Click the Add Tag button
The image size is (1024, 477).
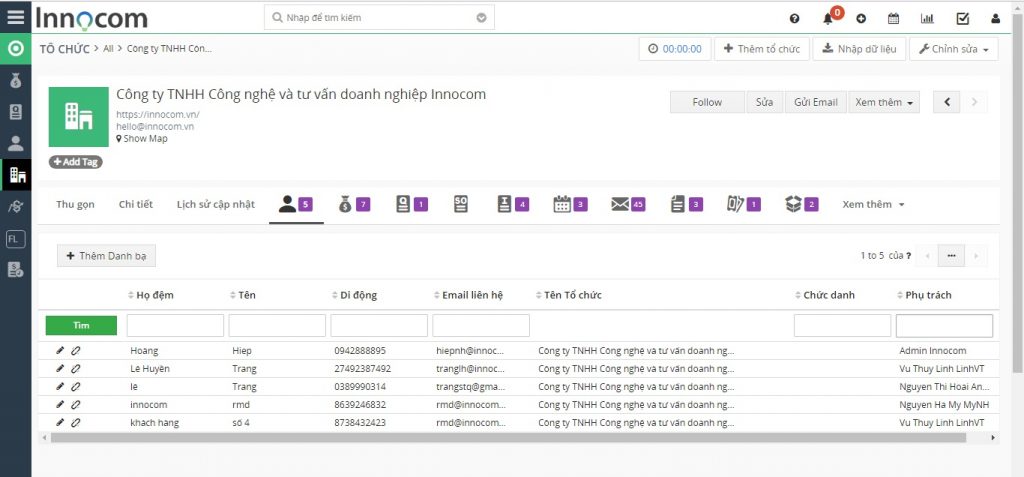coord(76,162)
